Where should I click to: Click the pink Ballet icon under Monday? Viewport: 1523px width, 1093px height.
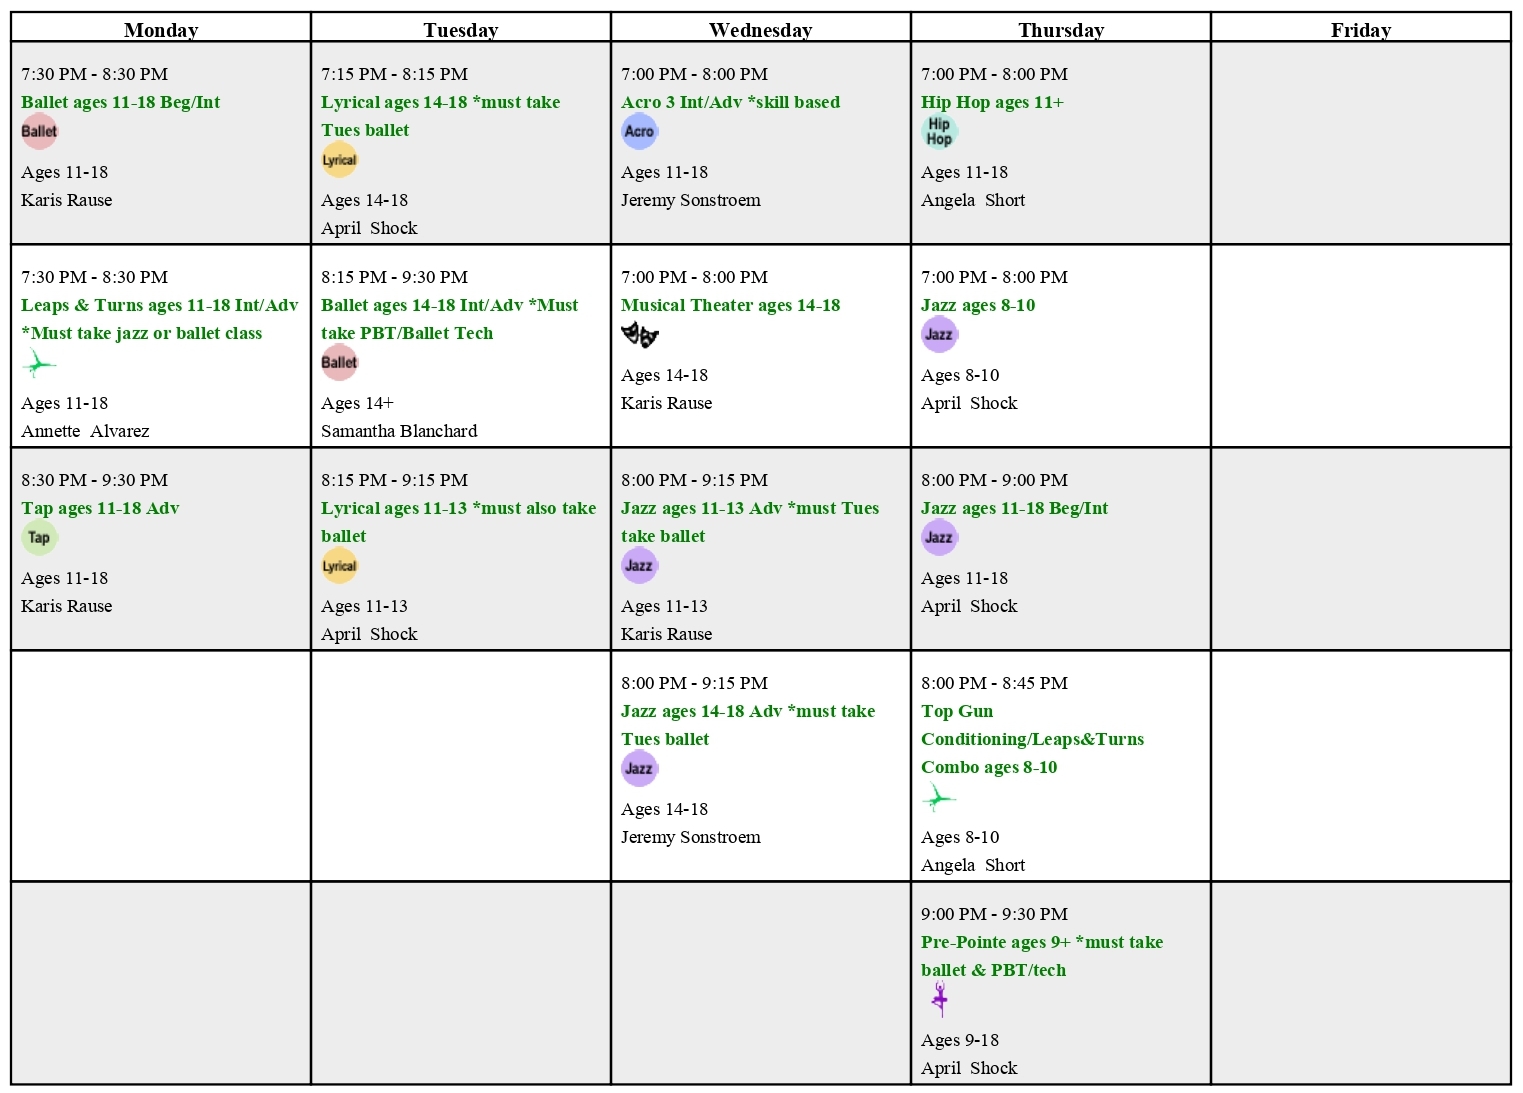click(x=40, y=131)
